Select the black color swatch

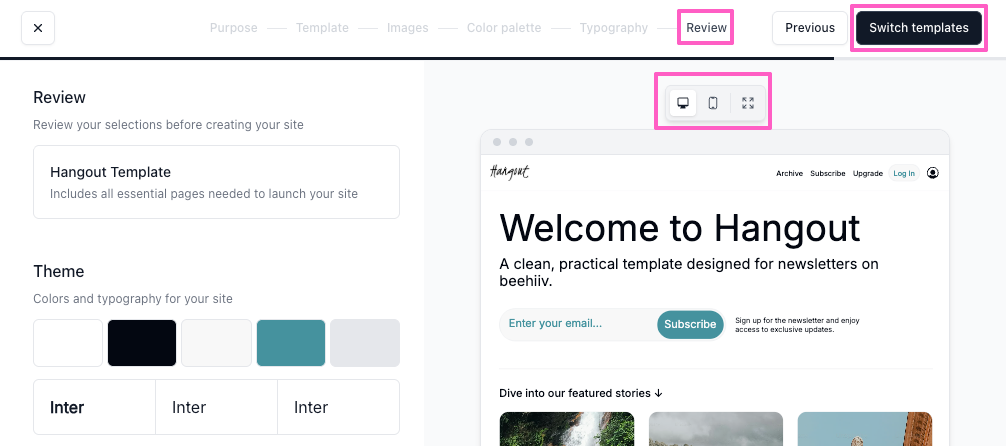[x=142, y=343]
